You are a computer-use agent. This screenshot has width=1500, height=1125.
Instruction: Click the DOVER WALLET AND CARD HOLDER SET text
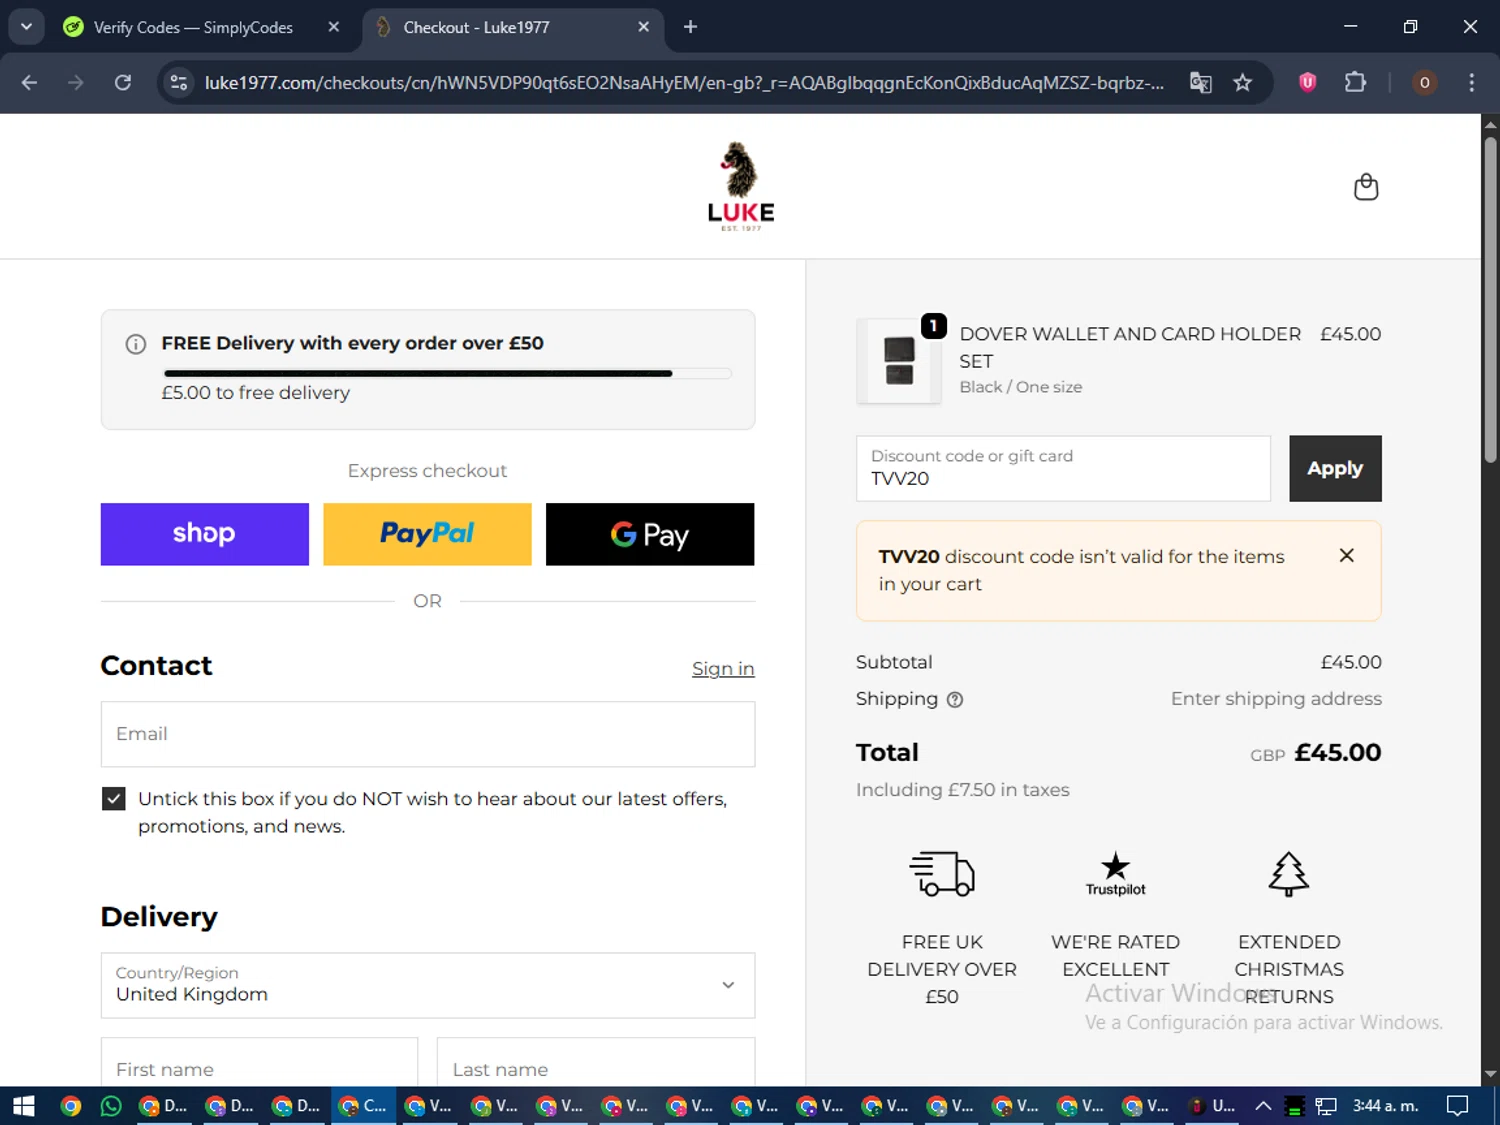click(x=1130, y=347)
